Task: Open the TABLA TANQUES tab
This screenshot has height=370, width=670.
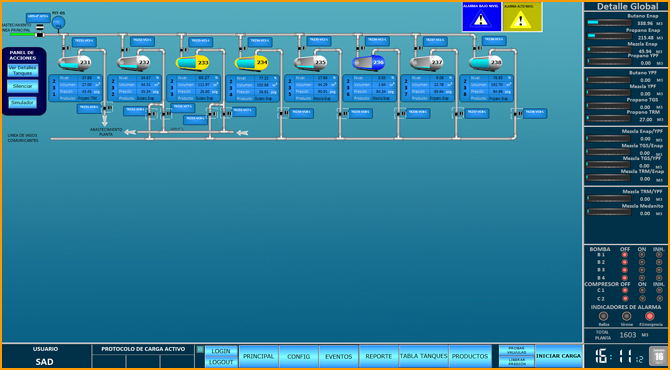Action: click(x=423, y=356)
